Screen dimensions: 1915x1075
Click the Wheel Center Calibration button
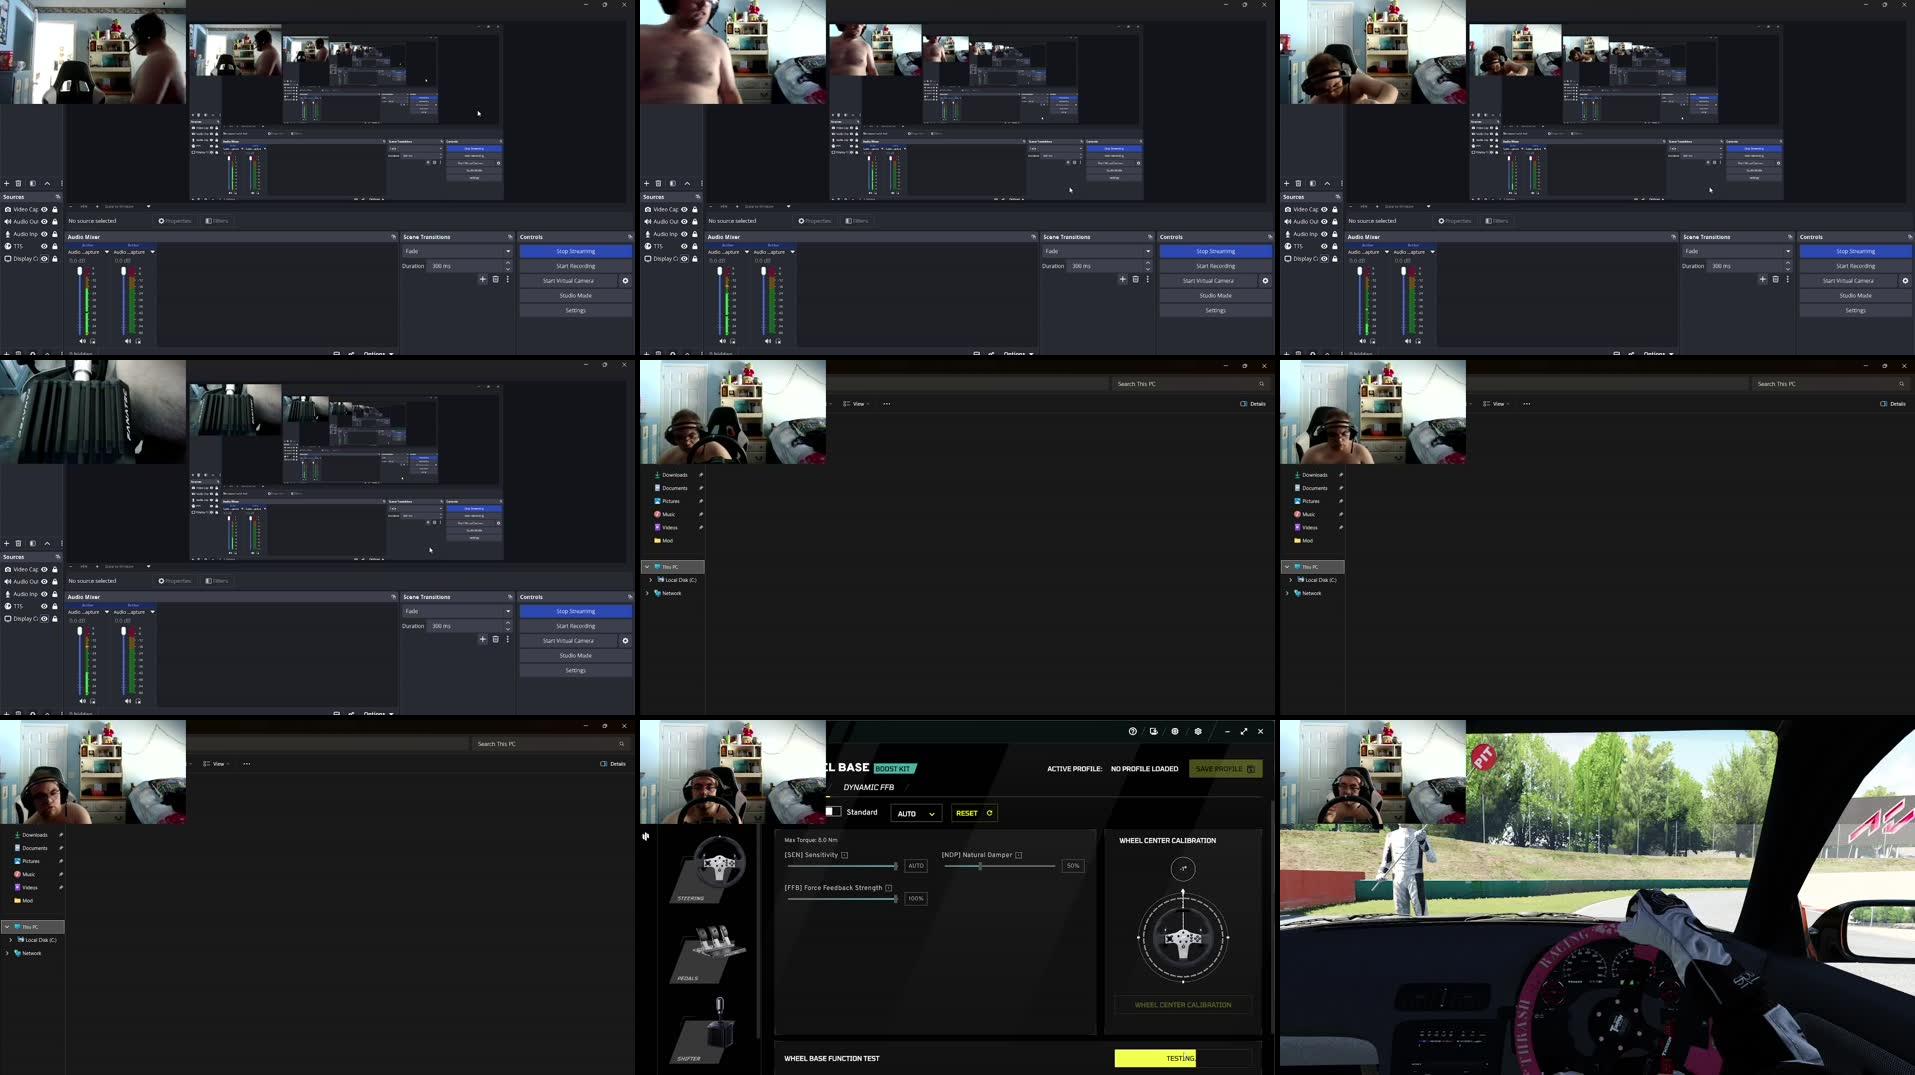coord(1183,1005)
